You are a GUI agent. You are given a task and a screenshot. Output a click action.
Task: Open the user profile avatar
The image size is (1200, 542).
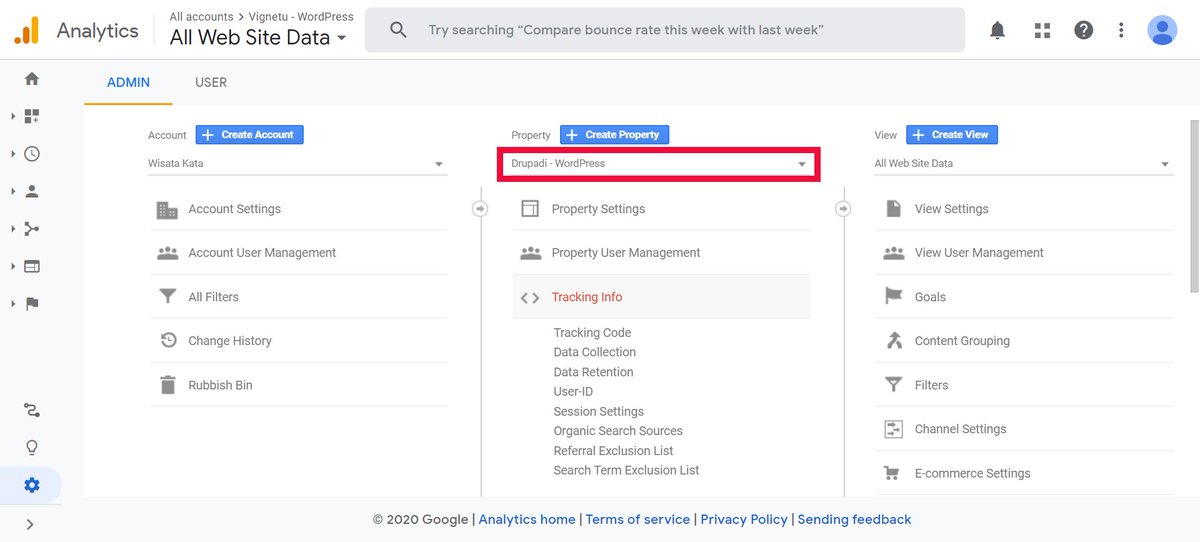tap(1162, 30)
